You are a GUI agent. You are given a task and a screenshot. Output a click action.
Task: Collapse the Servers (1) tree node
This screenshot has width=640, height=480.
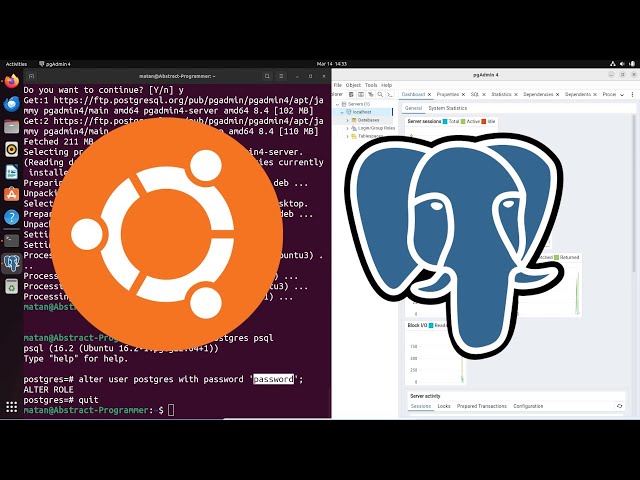[x=338, y=104]
